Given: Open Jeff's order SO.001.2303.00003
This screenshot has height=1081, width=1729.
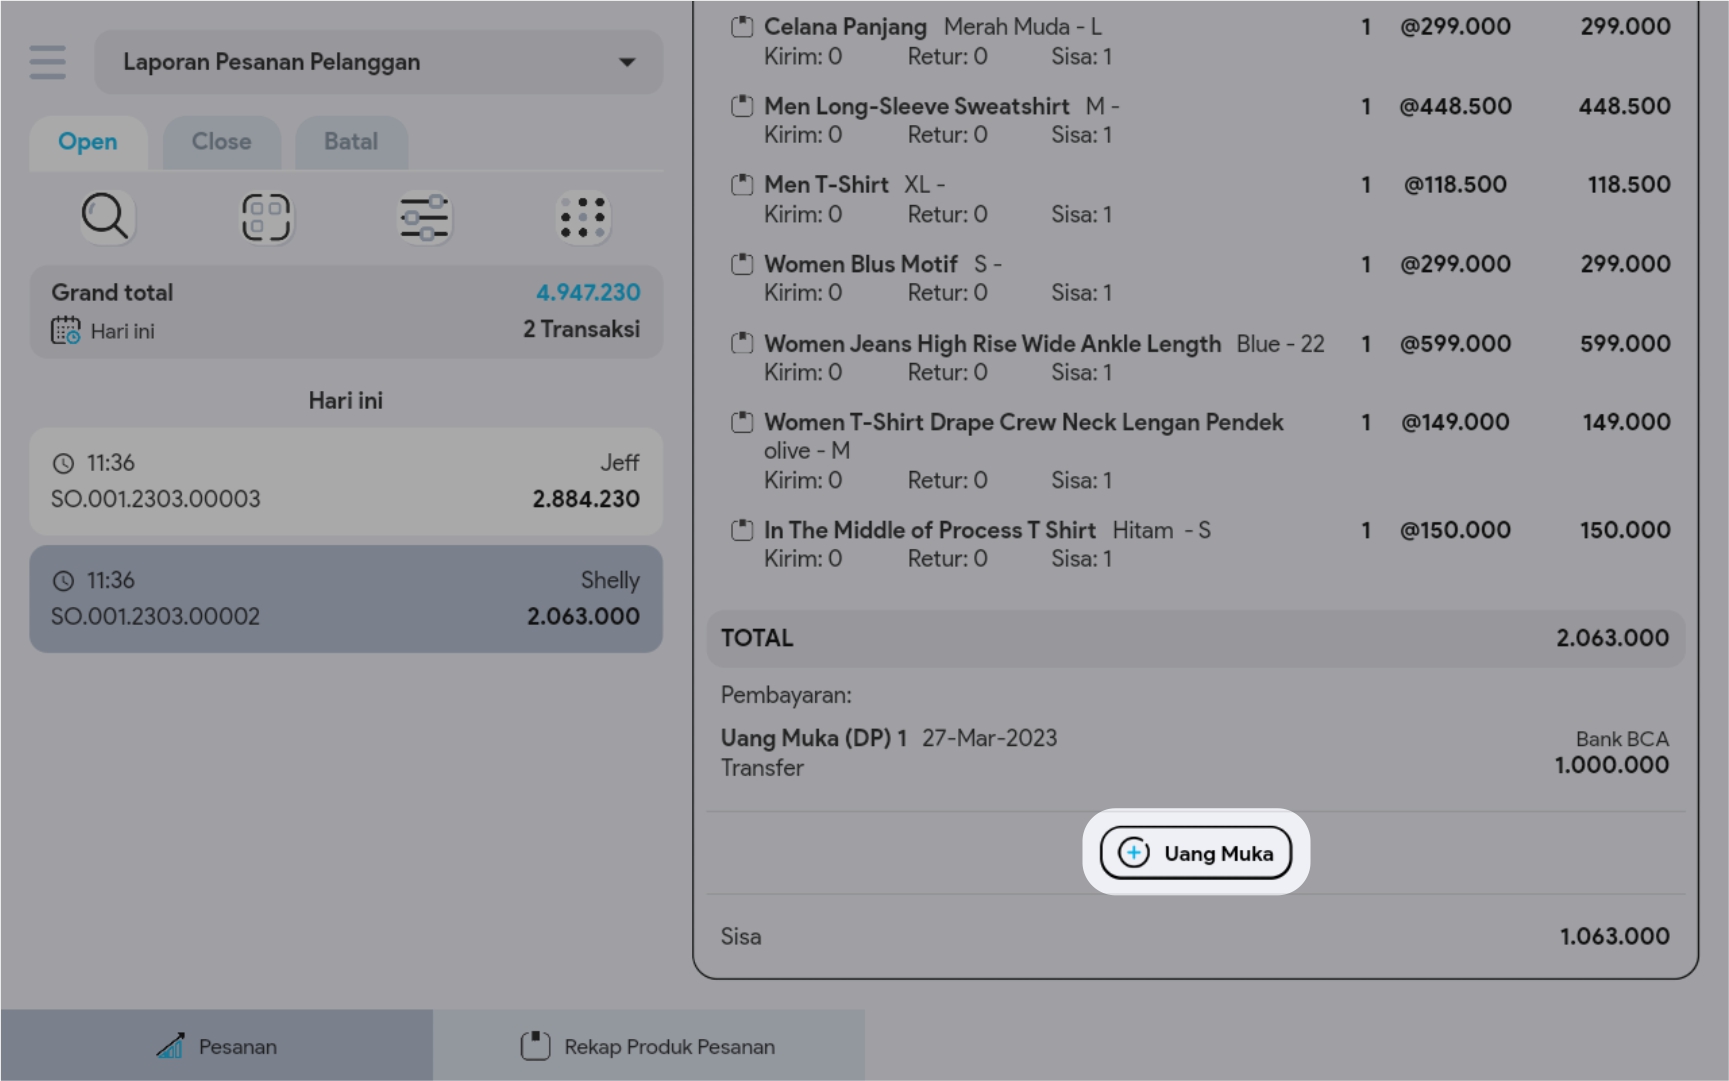Looking at the screenshot, I should tap(346, 481).
